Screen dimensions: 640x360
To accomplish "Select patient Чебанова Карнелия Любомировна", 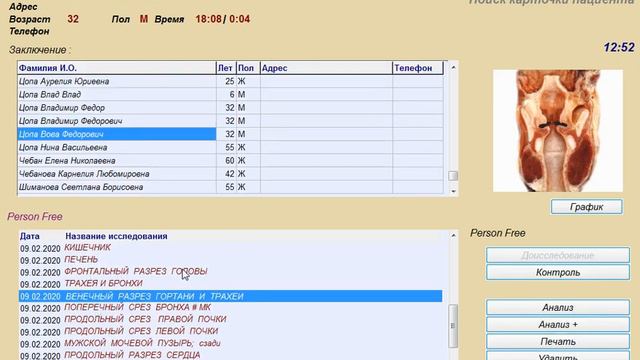I will click(x=116, y=174).
